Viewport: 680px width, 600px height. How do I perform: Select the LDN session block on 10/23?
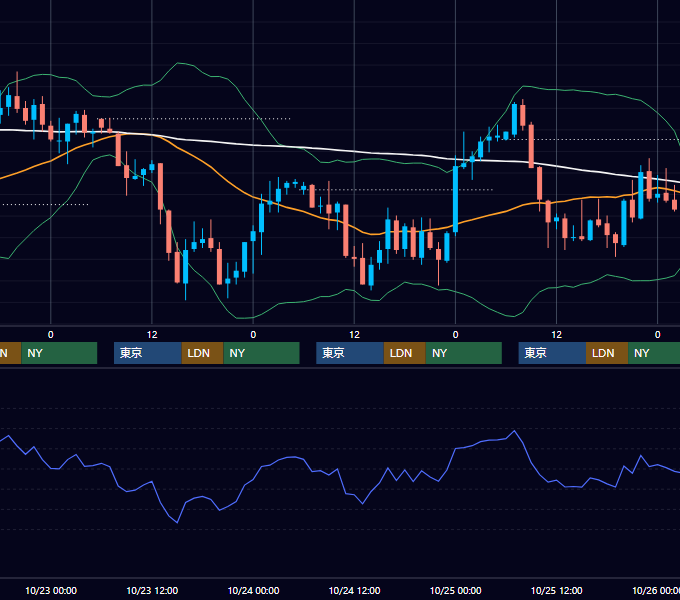pyautogui.click(x=203, y=353)
